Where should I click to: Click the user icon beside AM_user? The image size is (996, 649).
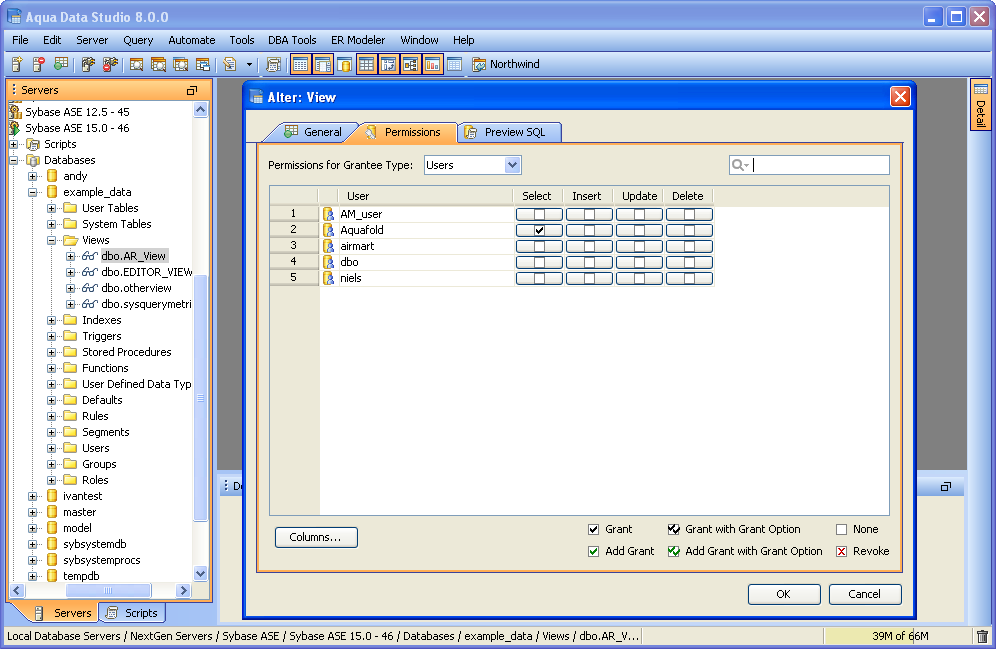tap(328, 214)
